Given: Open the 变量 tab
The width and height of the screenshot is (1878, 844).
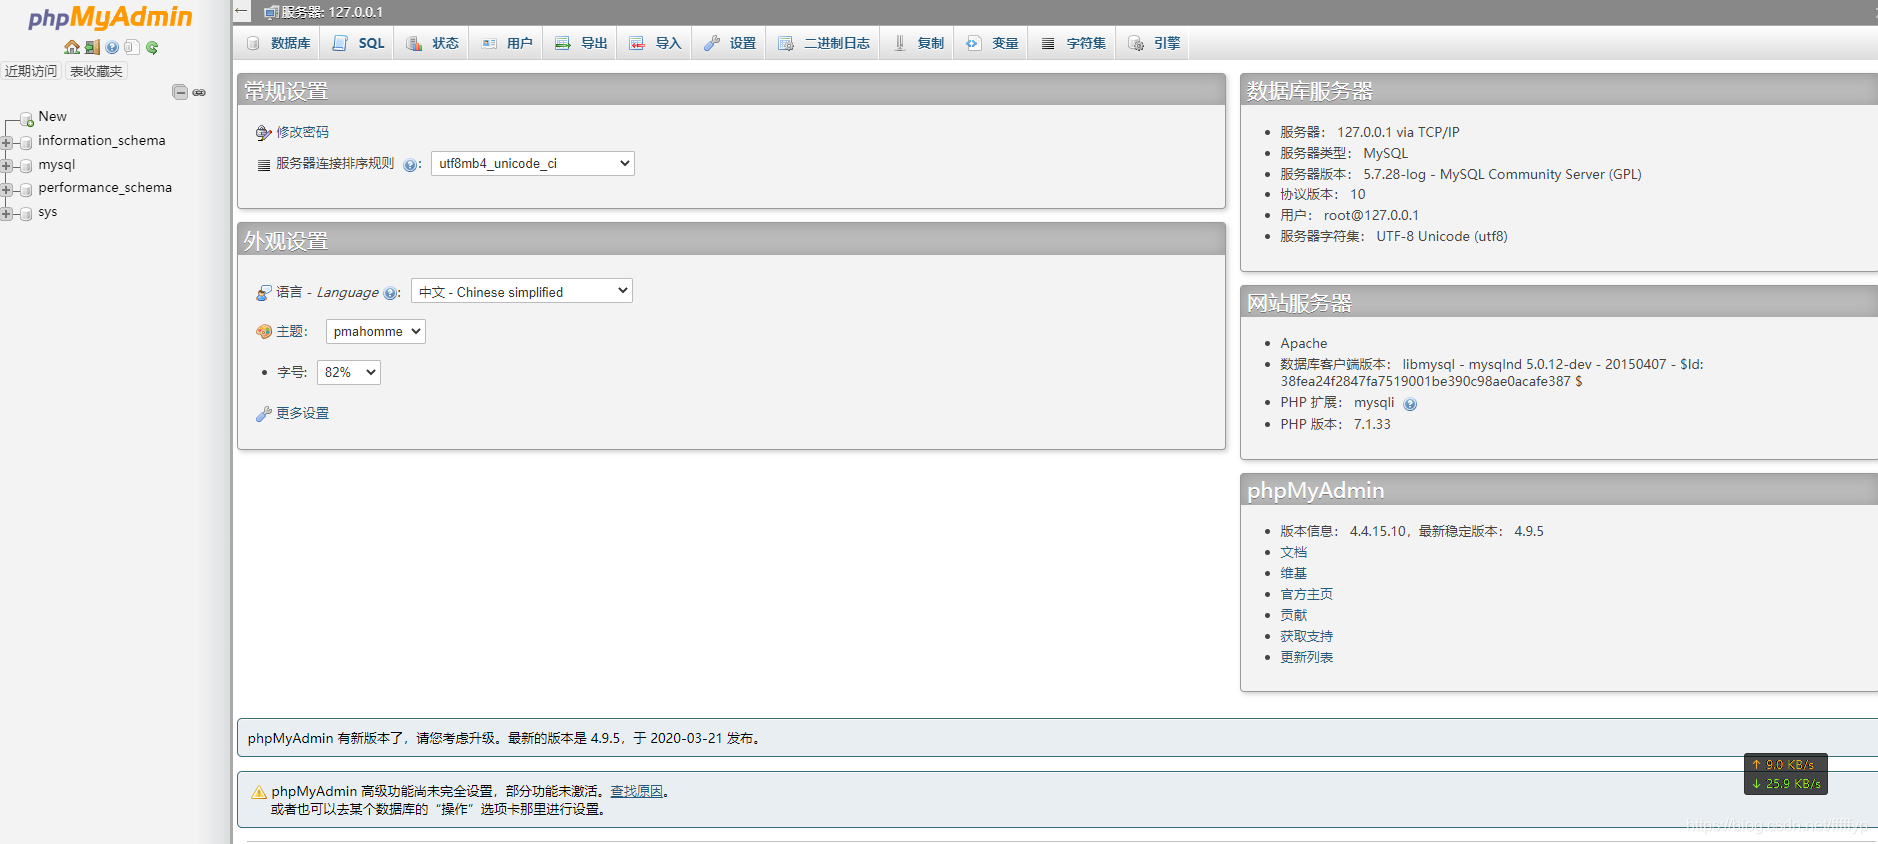Looking at the screenshot, I should click(x=992, y=43).
